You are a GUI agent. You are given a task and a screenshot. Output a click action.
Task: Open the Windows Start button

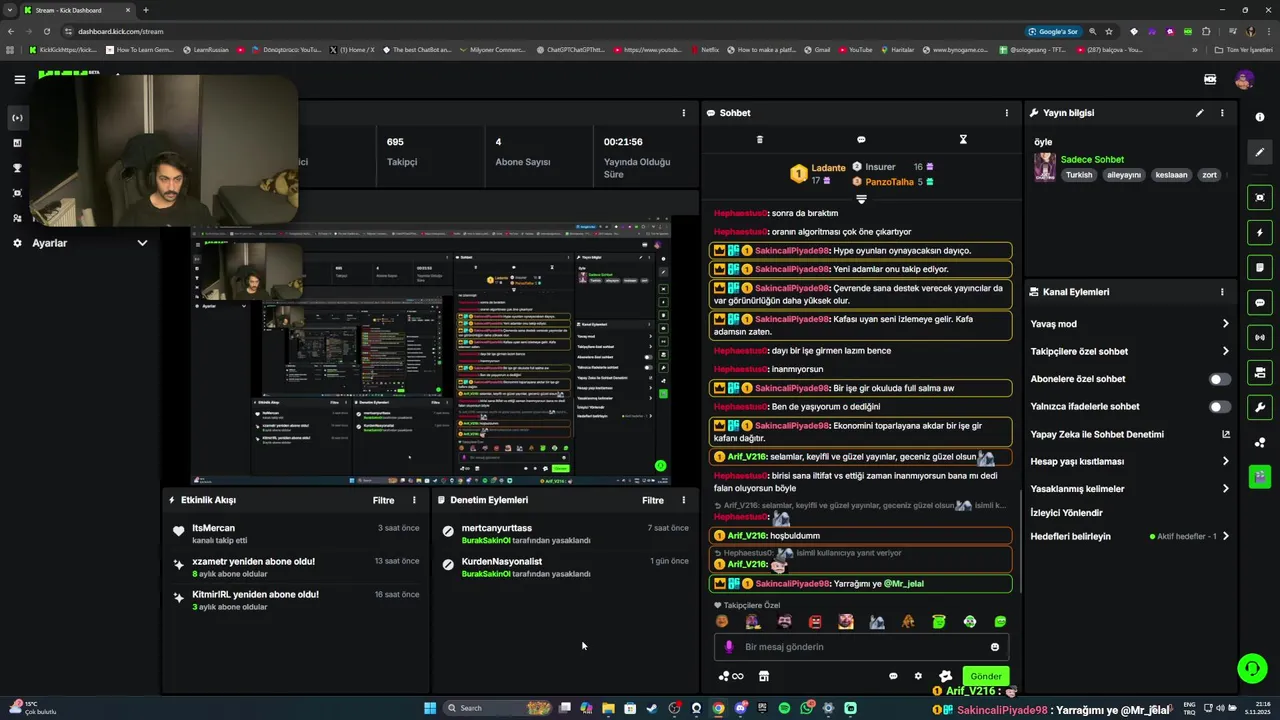(x=430, y=708)
